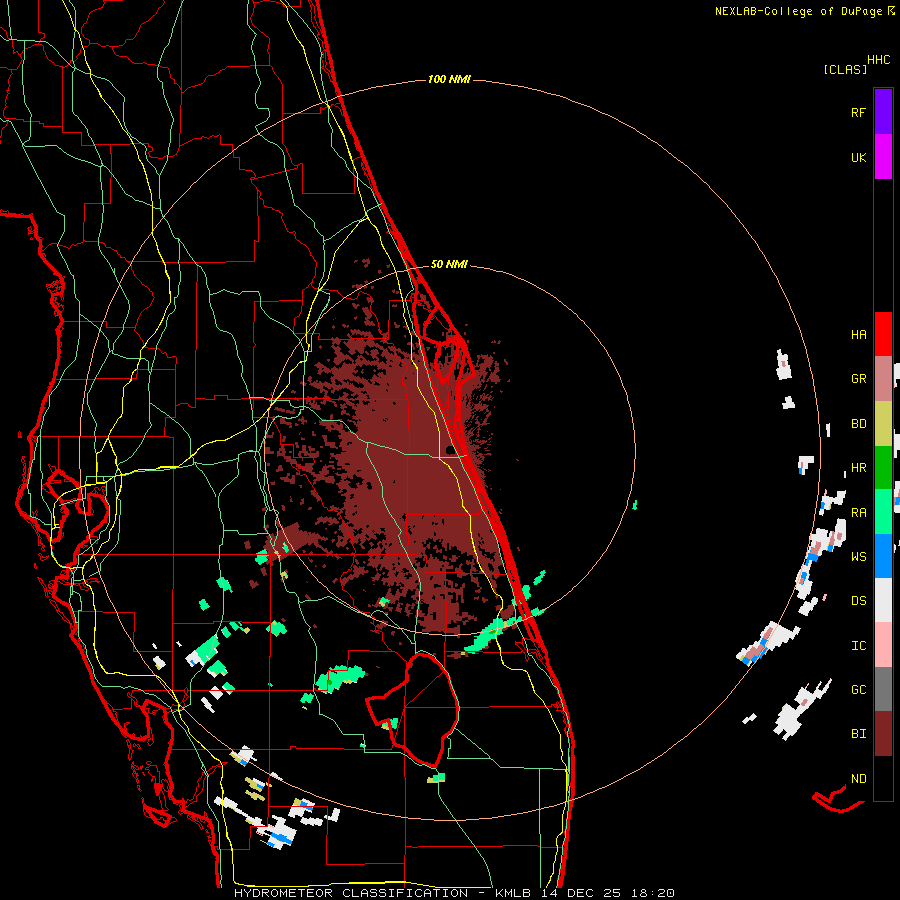
Task: Click the RA legend label
Action: tap(858, 513)
